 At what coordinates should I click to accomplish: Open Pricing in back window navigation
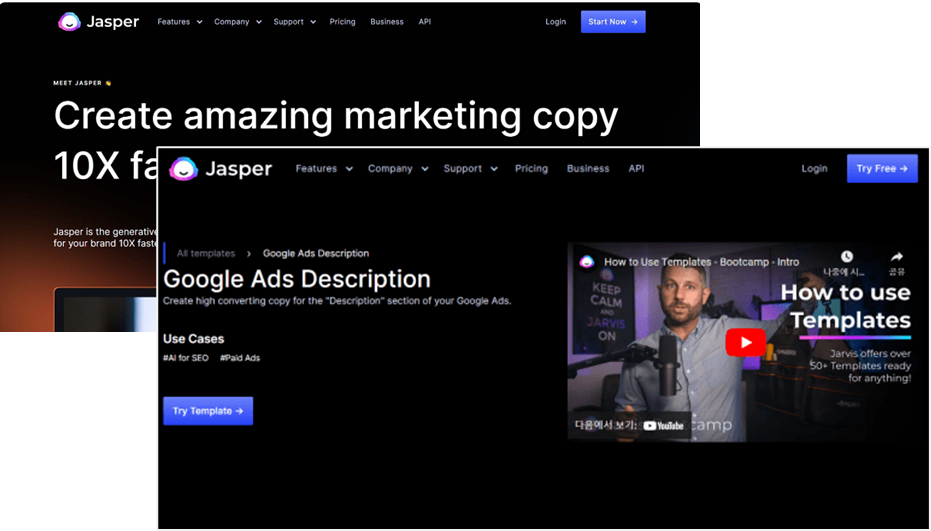(343, 22)
